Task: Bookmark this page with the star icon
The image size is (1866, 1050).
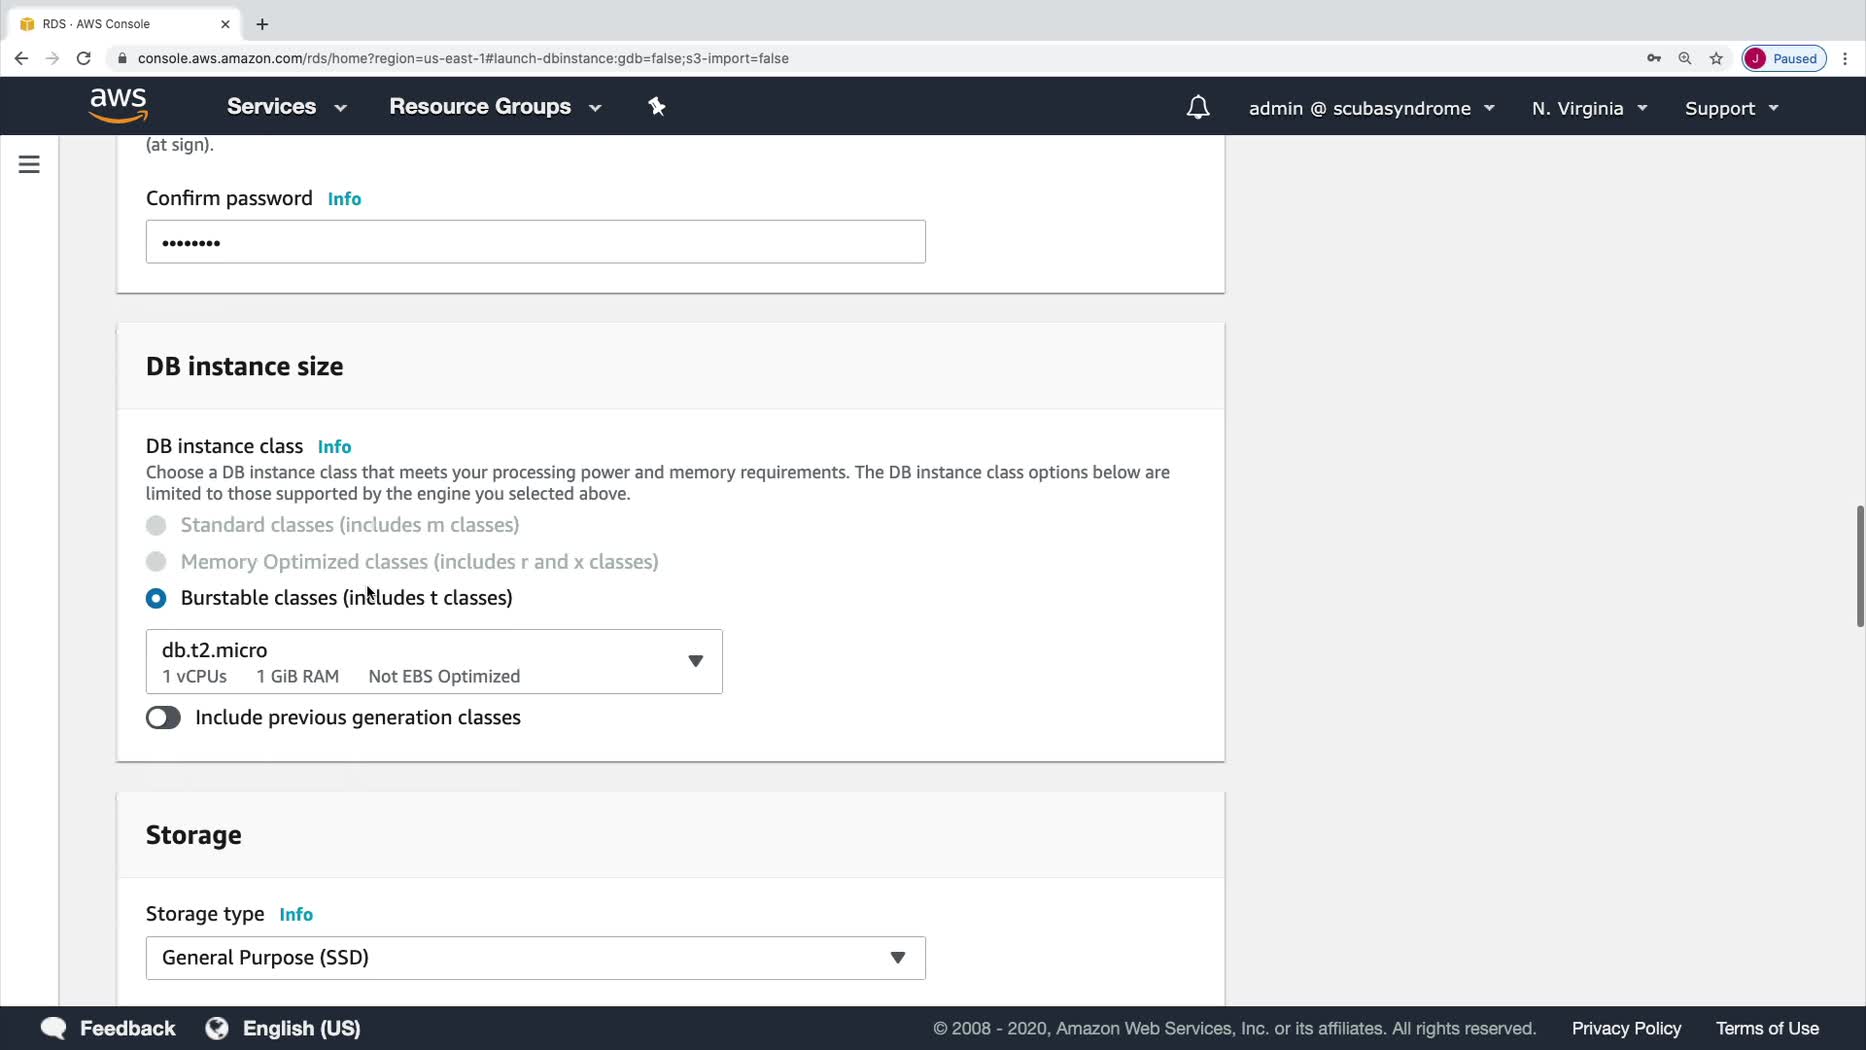Action: pyautogui.click(x=1716, y=58)
